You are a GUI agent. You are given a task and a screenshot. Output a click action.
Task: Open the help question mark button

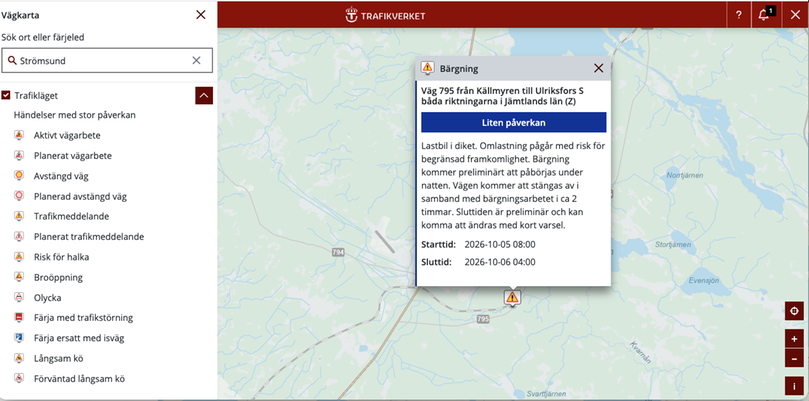pyautogui.click(x=739, y=15)
